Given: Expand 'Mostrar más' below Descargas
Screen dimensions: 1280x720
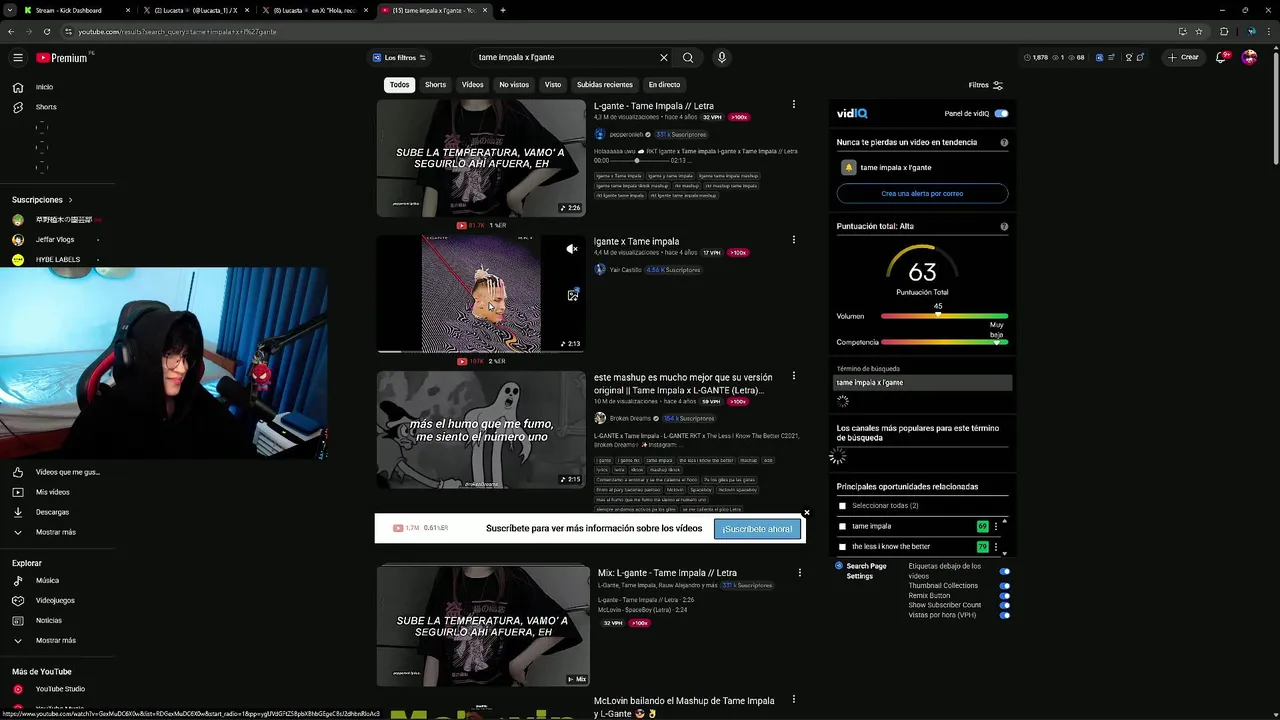Looking at the screenshot, I should pos(56,532).
